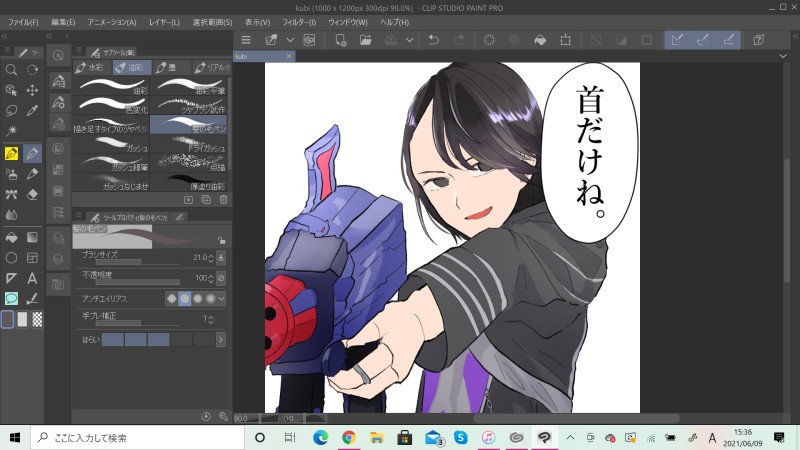Screen dimensions: 800x450
Task: Select the Rotate view tool
Action: (x=32, y=70)
